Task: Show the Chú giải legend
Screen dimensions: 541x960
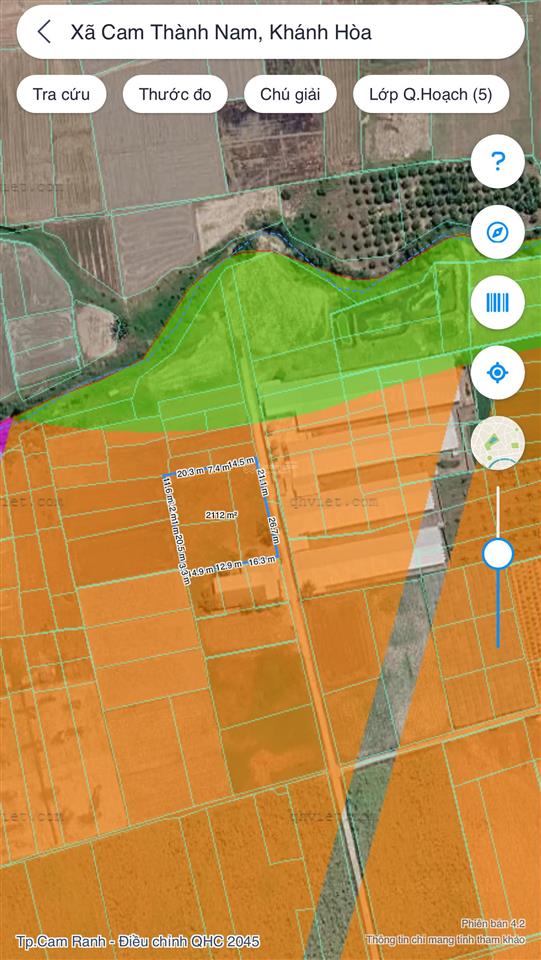Action: tap(290, 94)
